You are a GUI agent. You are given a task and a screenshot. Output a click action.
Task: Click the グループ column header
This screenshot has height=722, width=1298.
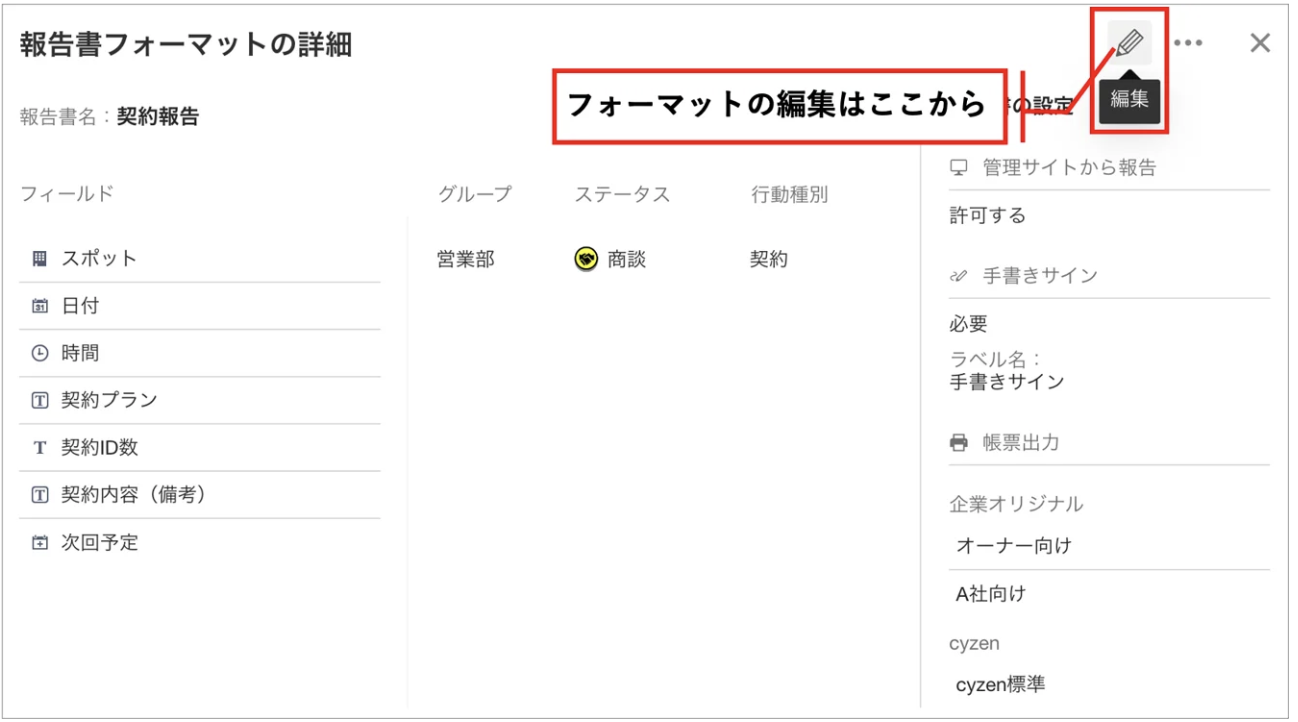click(x=474, y=194)
